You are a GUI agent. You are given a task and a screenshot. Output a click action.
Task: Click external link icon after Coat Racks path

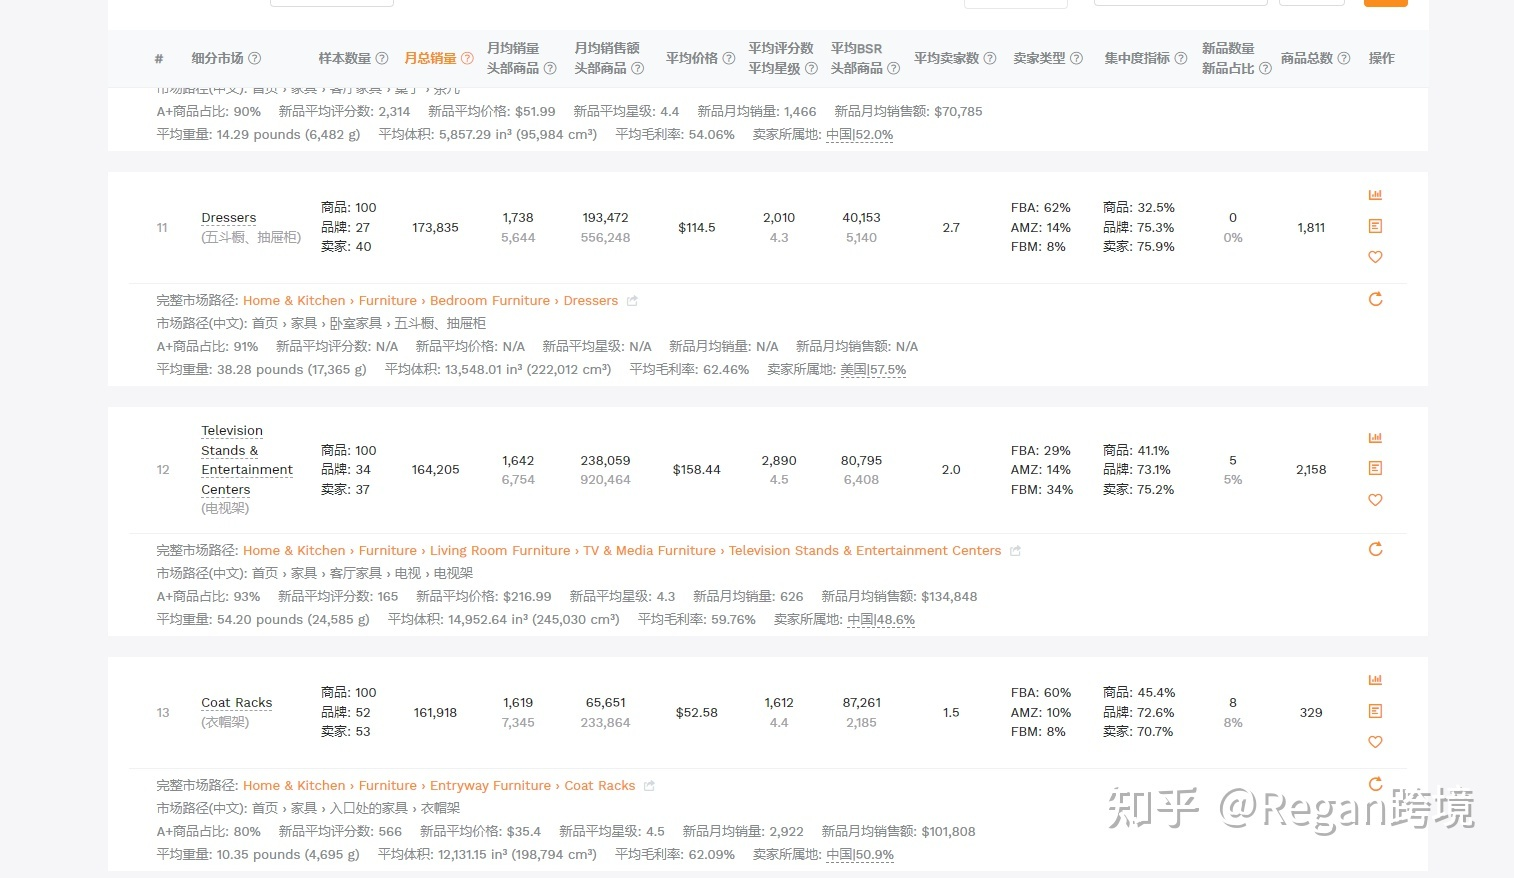(648, 785)
